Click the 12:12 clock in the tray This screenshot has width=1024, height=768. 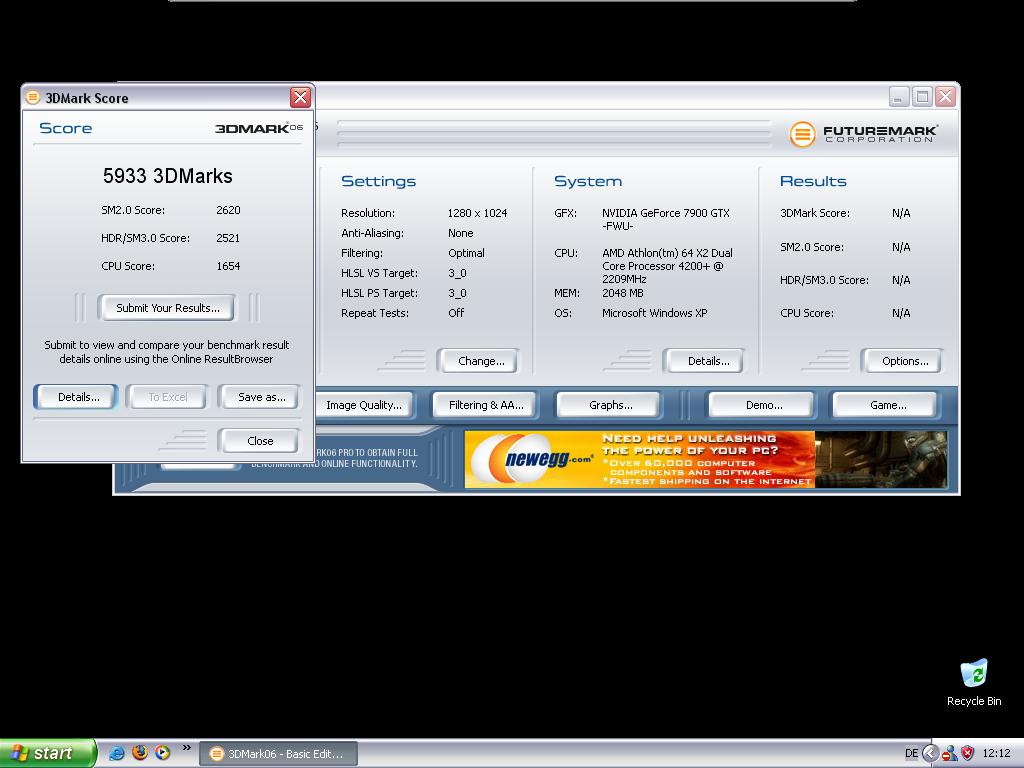(996, 753)
